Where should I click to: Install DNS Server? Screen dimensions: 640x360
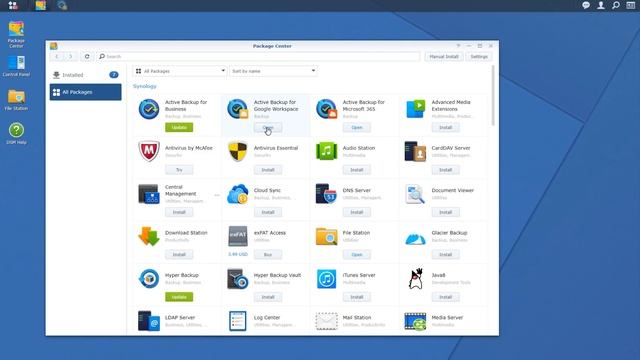357,212
